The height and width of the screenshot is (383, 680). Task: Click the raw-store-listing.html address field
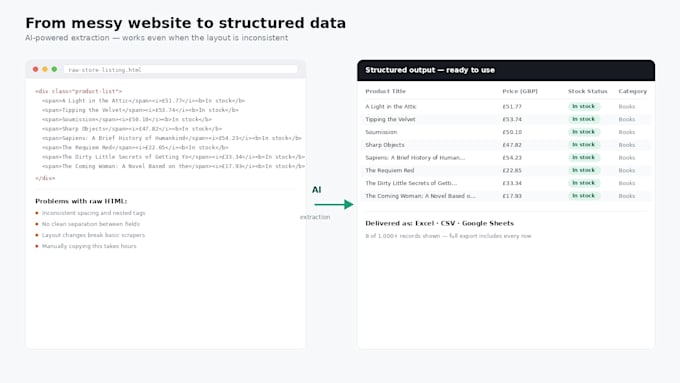pyautogui.click(x=180, y=69)
